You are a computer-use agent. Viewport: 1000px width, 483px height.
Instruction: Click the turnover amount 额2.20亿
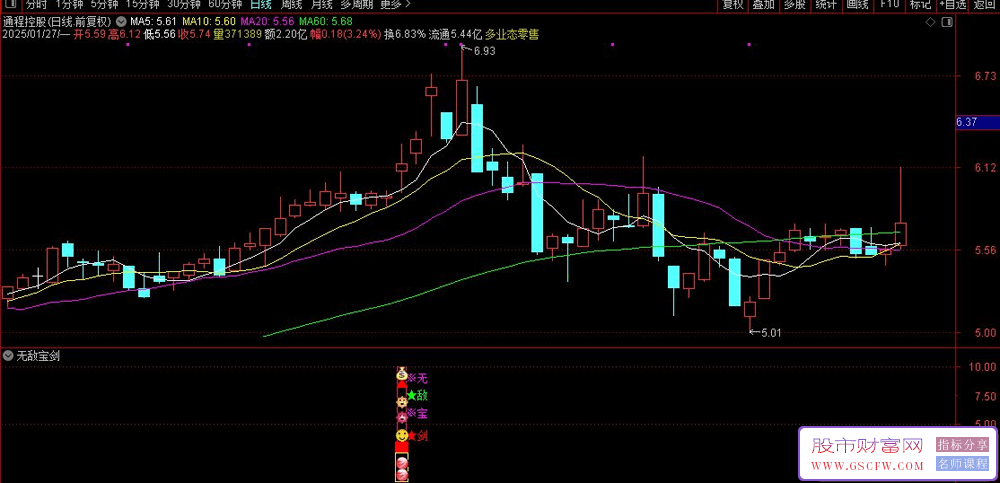287,34
